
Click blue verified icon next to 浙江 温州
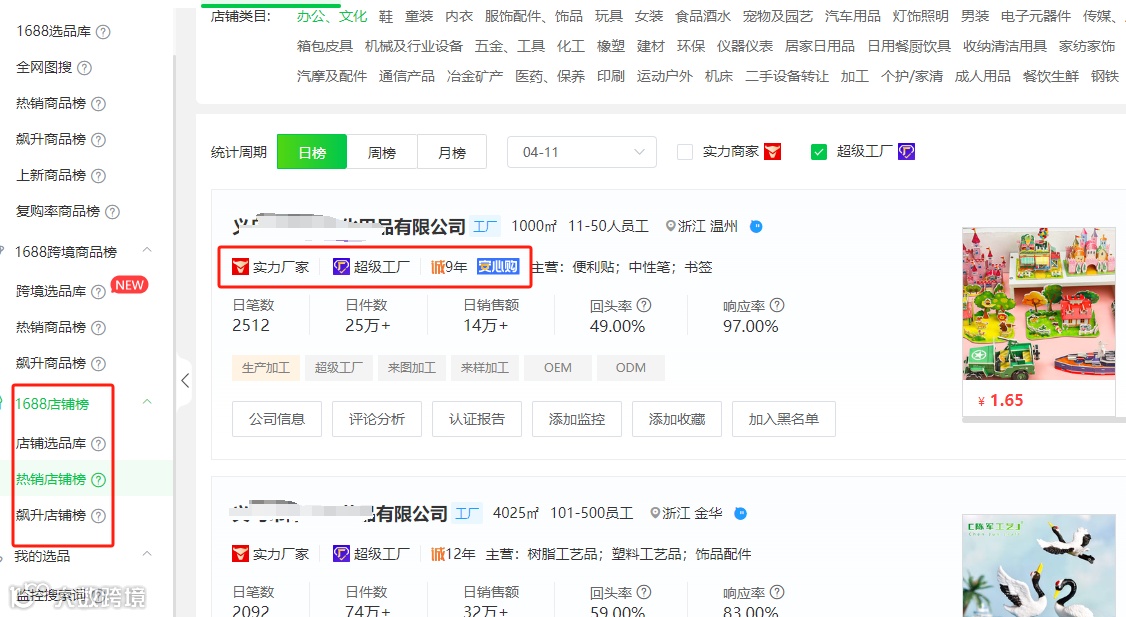tap(756, 226)
